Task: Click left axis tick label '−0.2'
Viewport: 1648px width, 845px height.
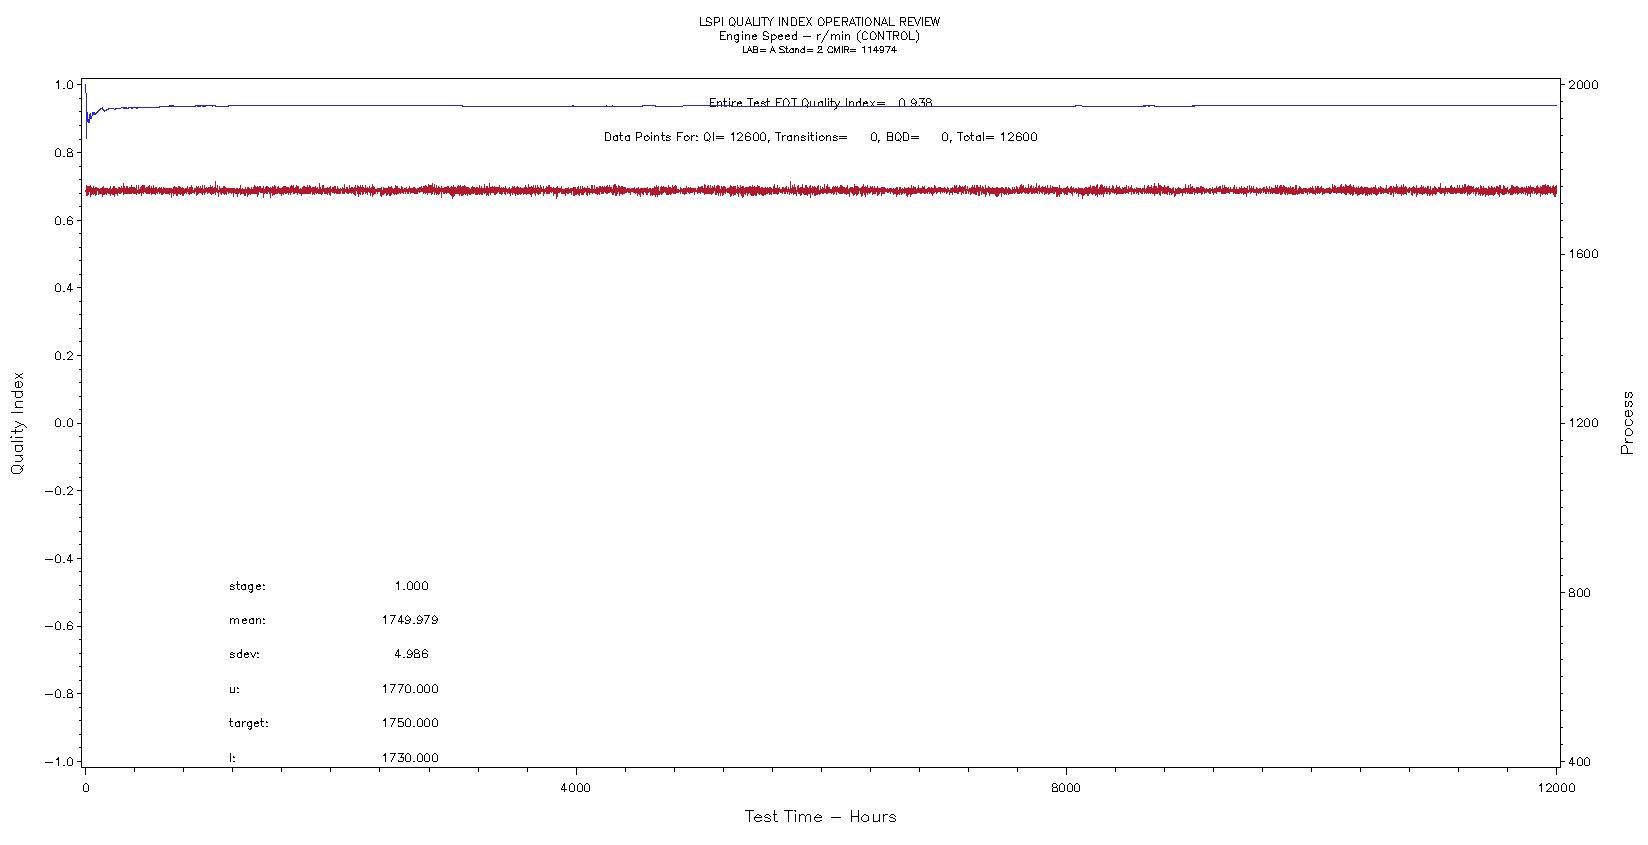Action: (x=59, y=491)
